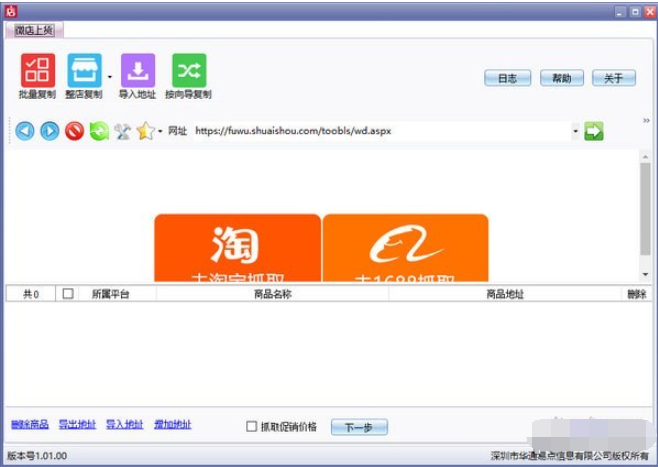Switch to the 微店上货 tab

[x=34, y=30]
